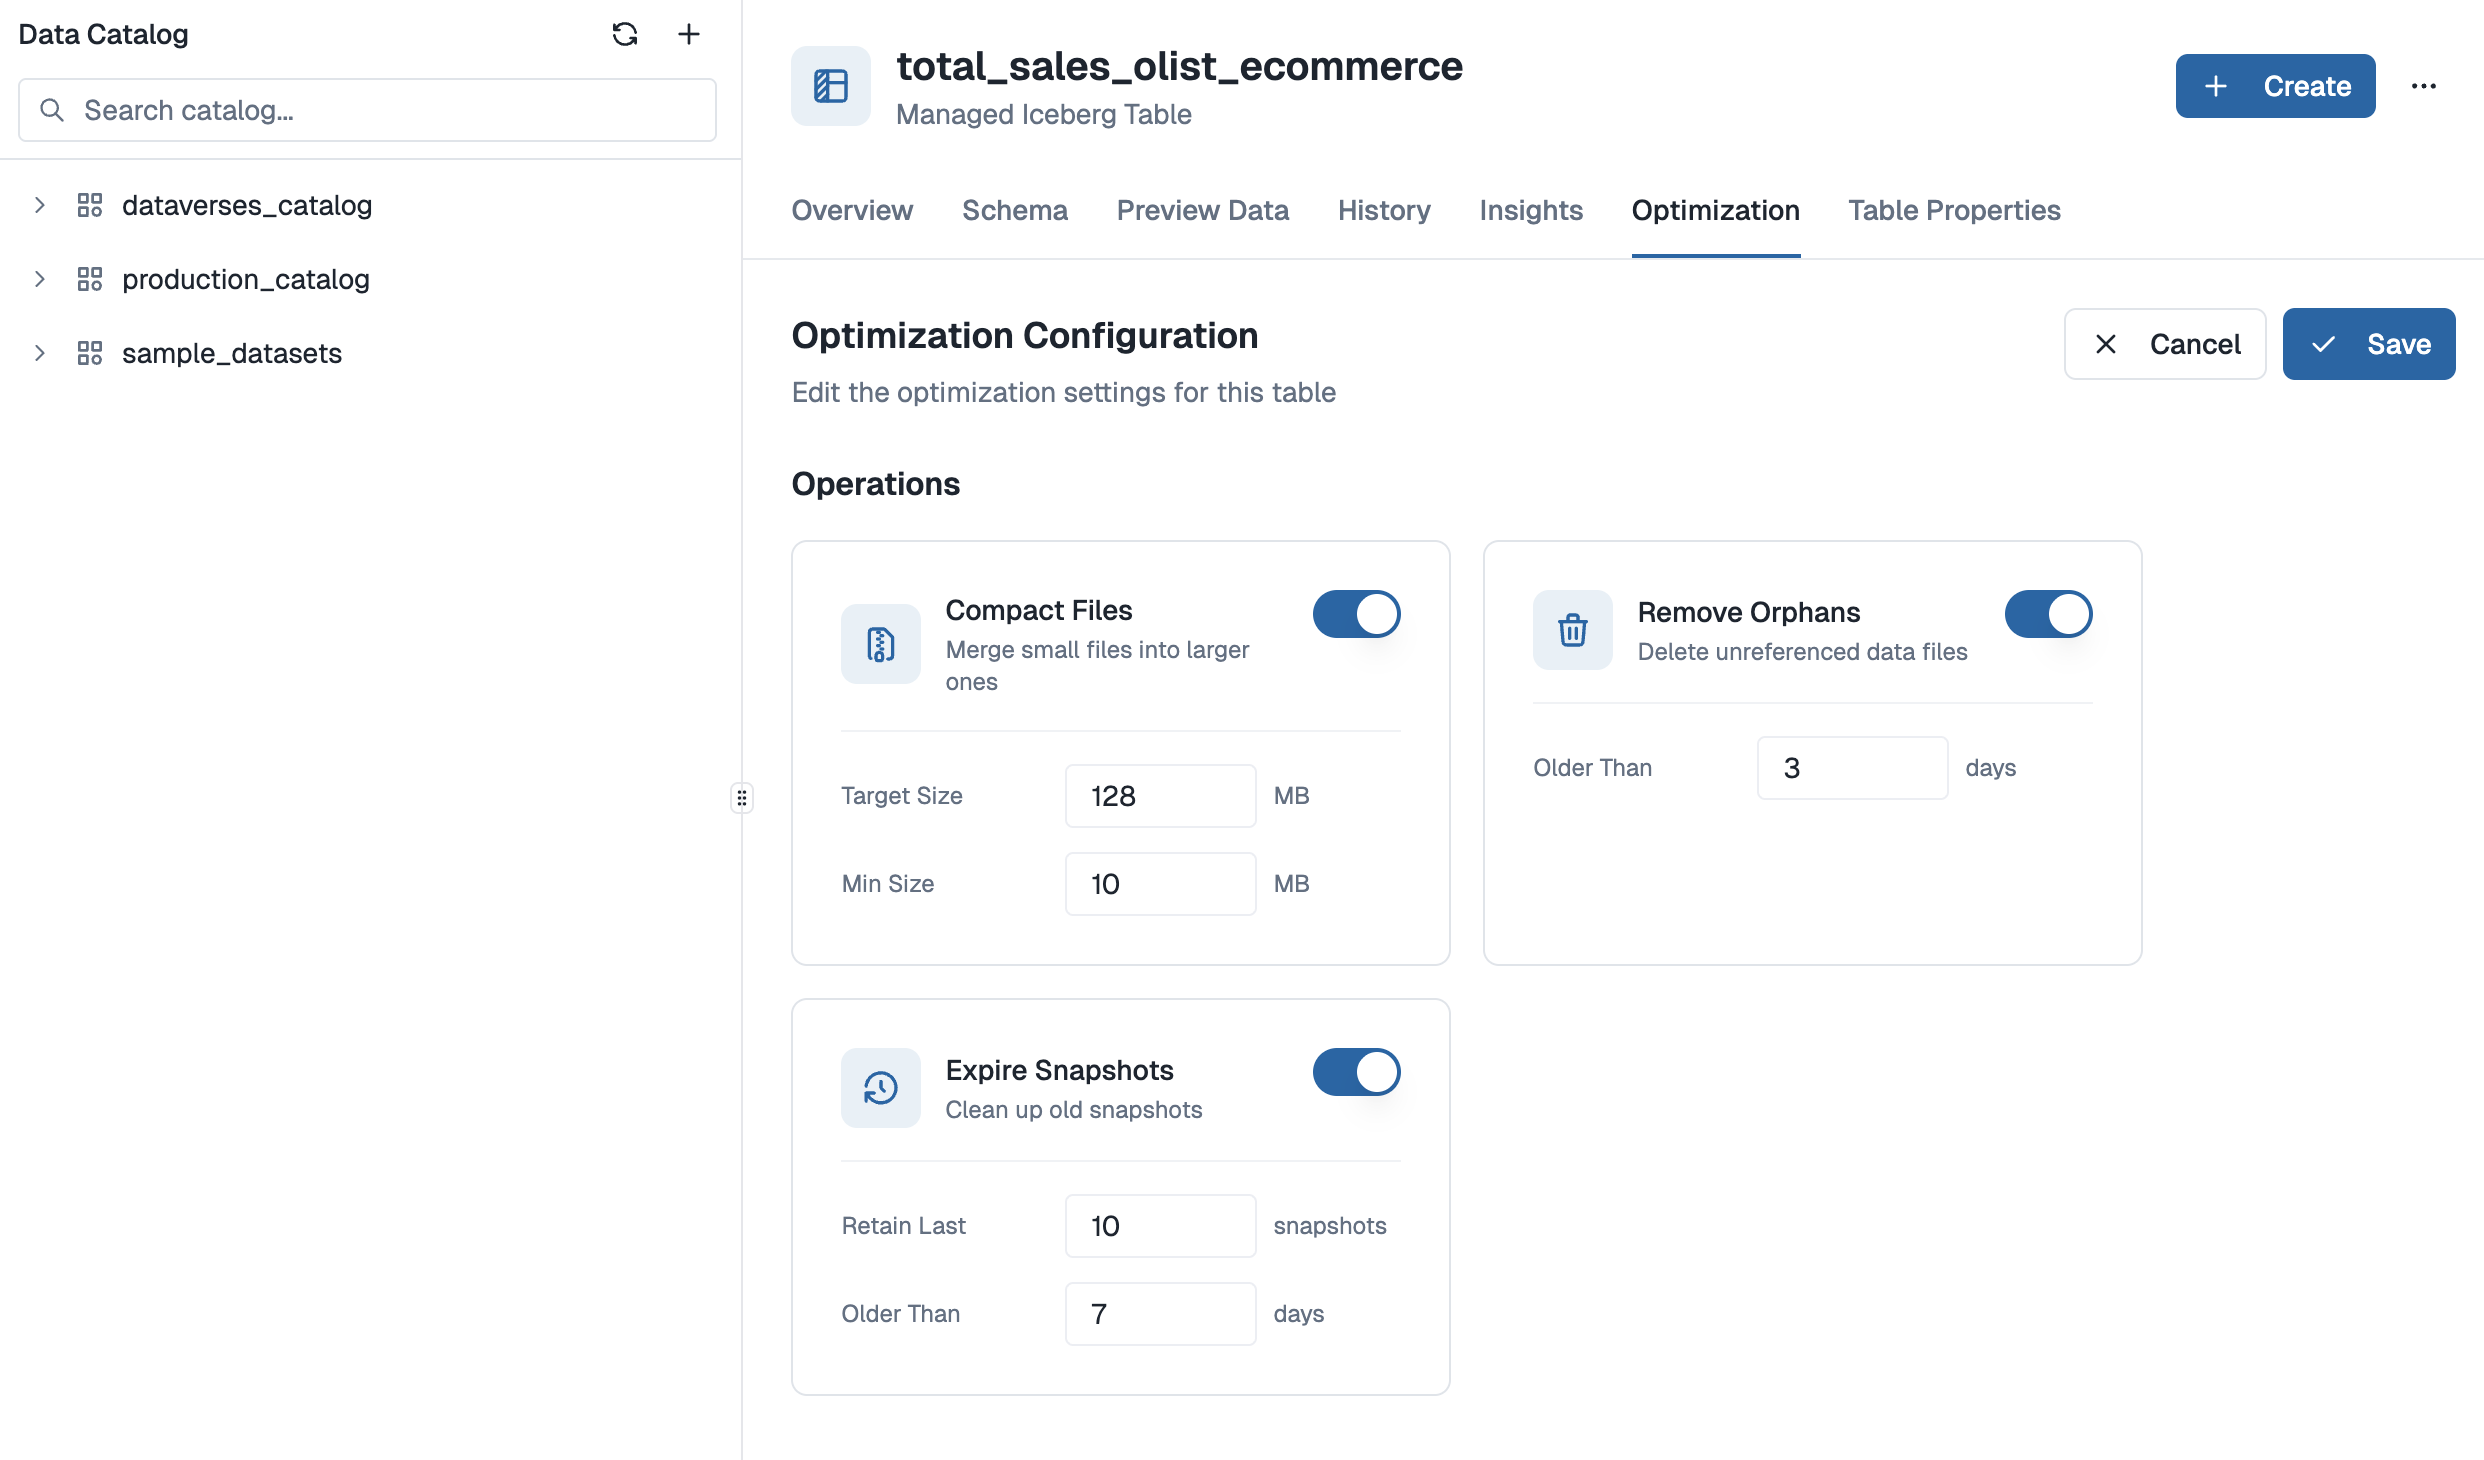Expand the production_catalog chevron
The width and height of the screenshot is (2484, 1460).
pyautogui.click(x=40, y=279)
